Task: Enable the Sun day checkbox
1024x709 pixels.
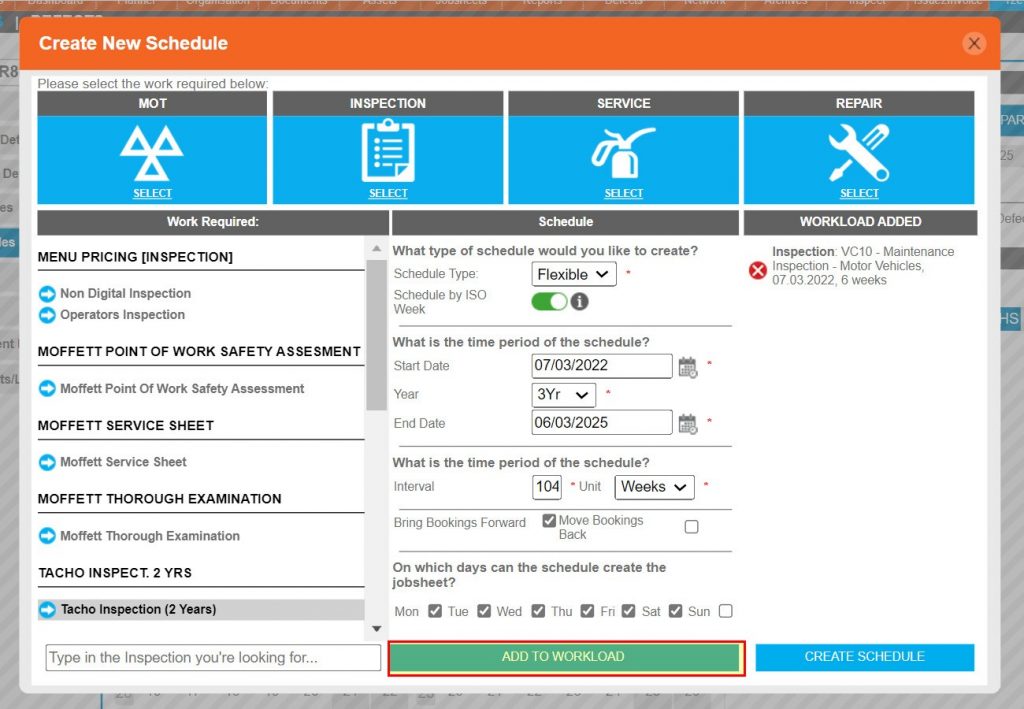Action: coord(726,611)
